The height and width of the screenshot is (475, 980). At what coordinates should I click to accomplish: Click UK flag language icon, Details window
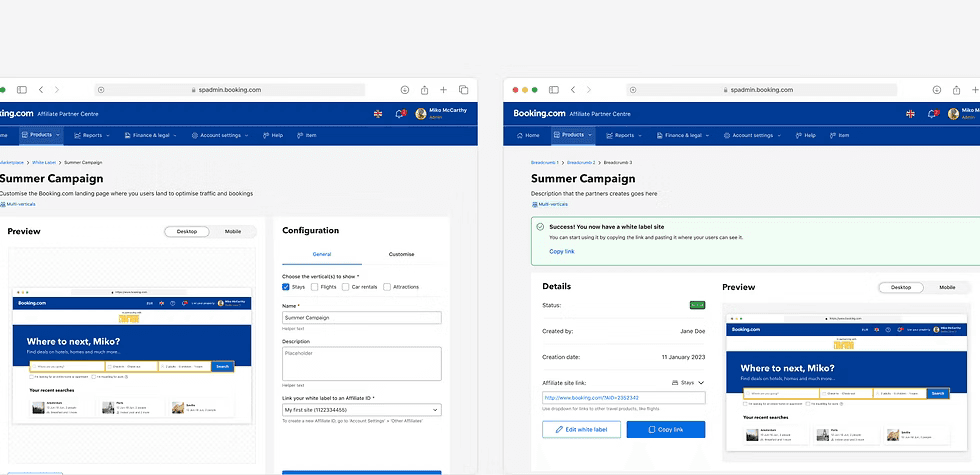point(910,114)
